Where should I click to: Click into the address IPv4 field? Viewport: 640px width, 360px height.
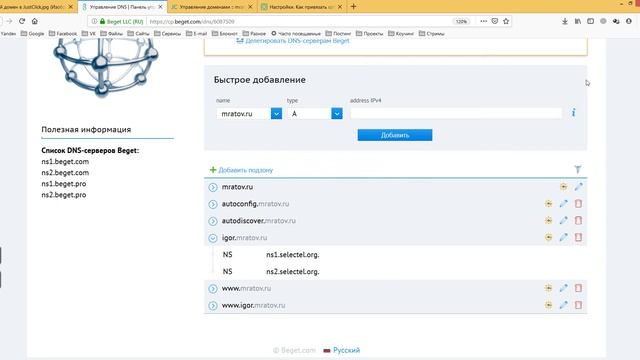(456, 113)
